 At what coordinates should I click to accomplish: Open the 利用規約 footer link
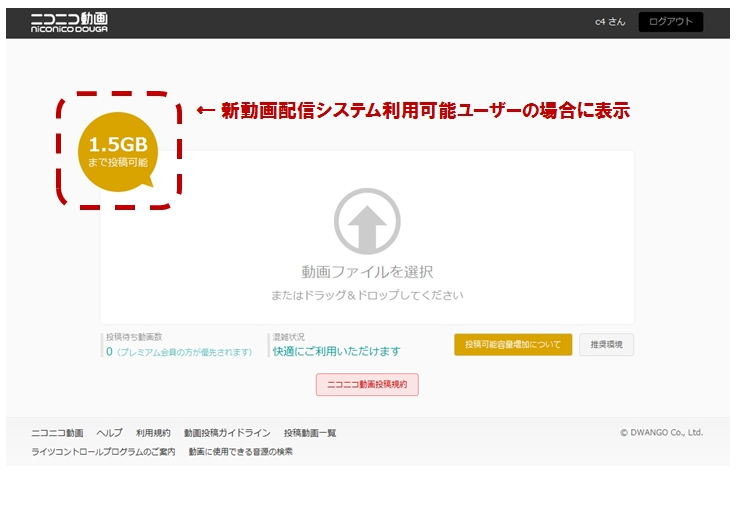pyautogui.click(x=153, y=433)
